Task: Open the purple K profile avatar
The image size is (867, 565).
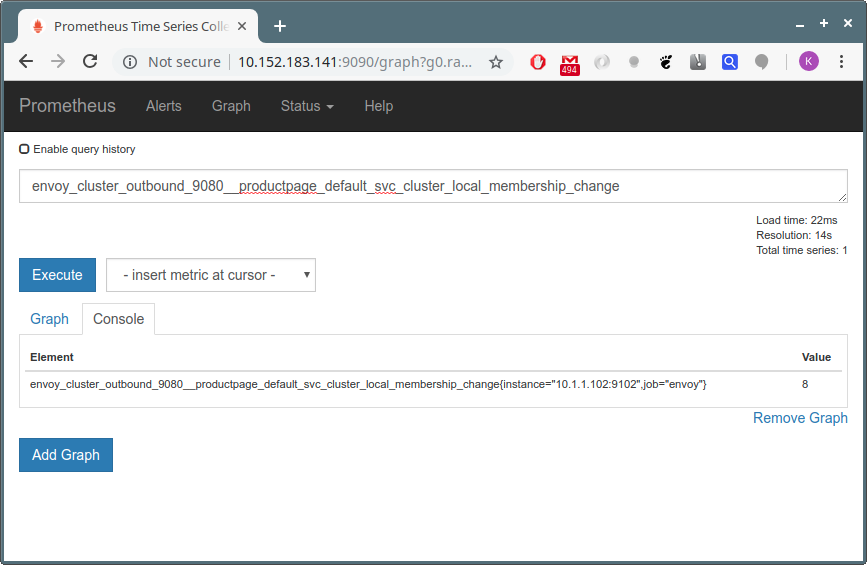Action: (808, 61)
